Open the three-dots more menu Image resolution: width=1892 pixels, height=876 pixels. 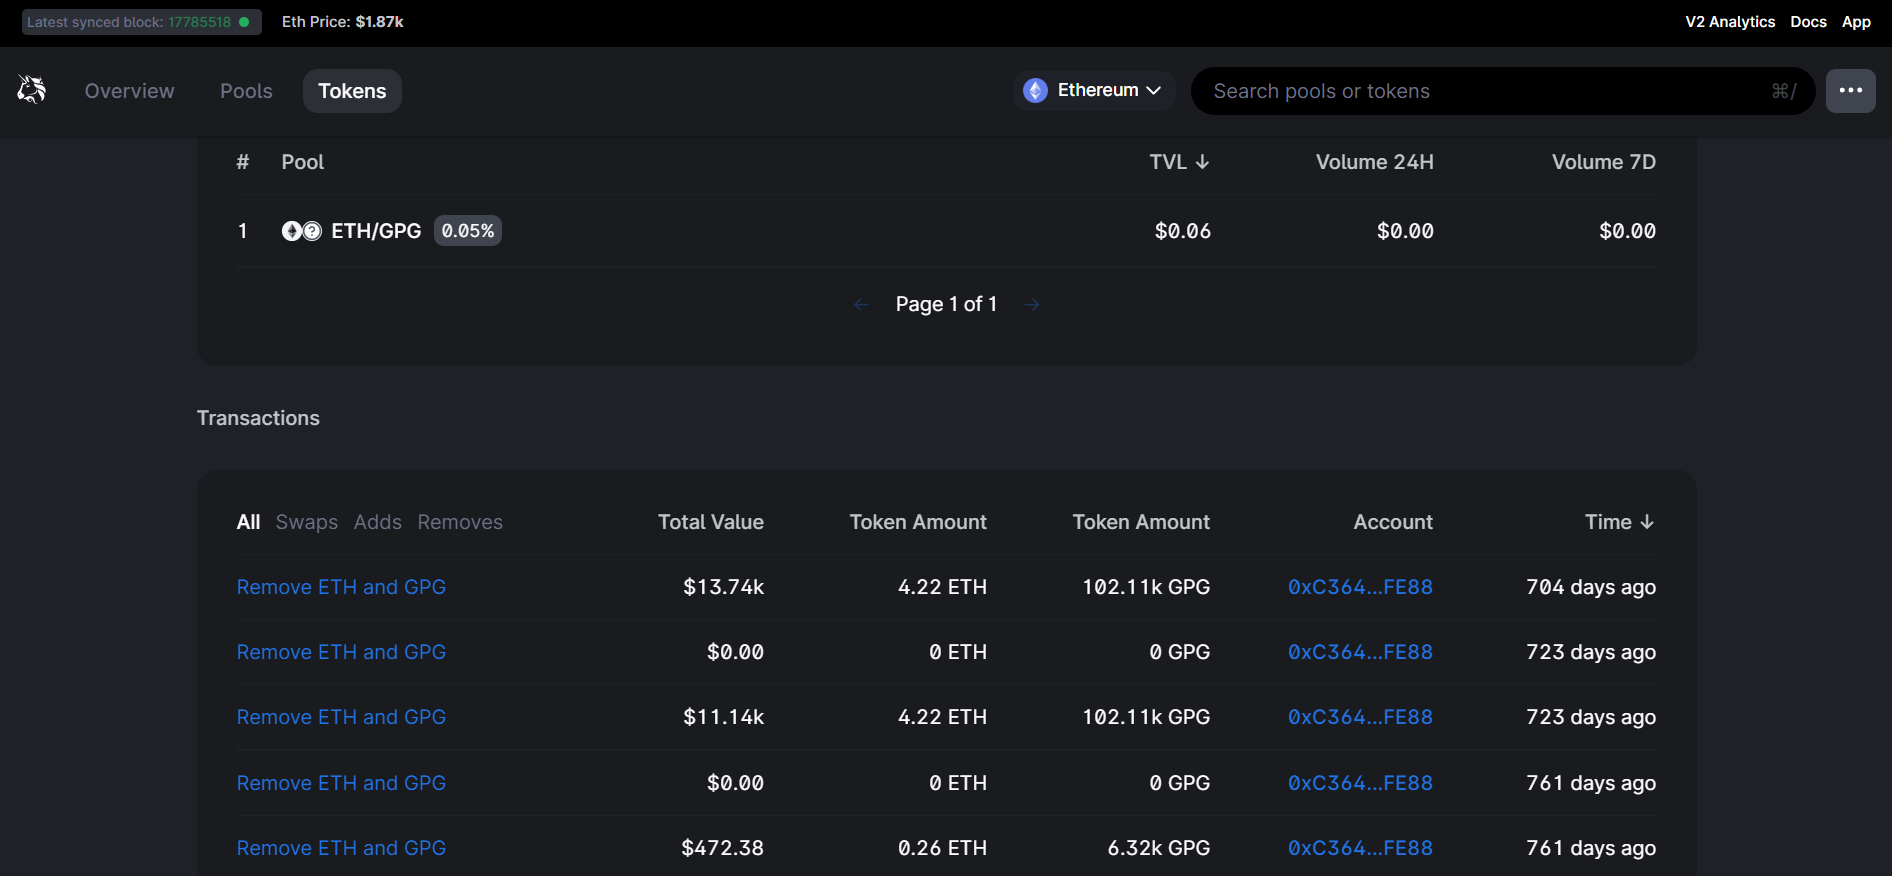(1850, 91)
